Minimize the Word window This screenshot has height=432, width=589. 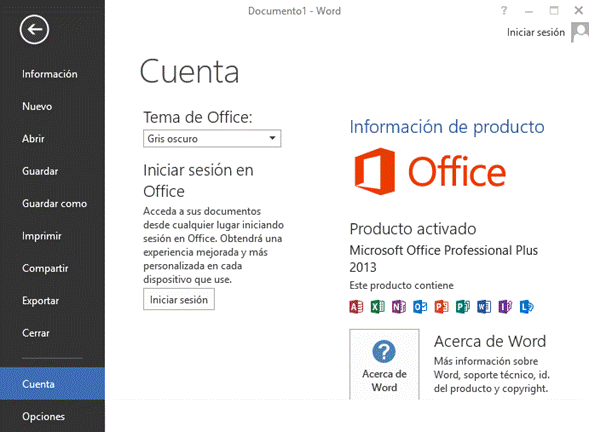(x=529, y=11)
